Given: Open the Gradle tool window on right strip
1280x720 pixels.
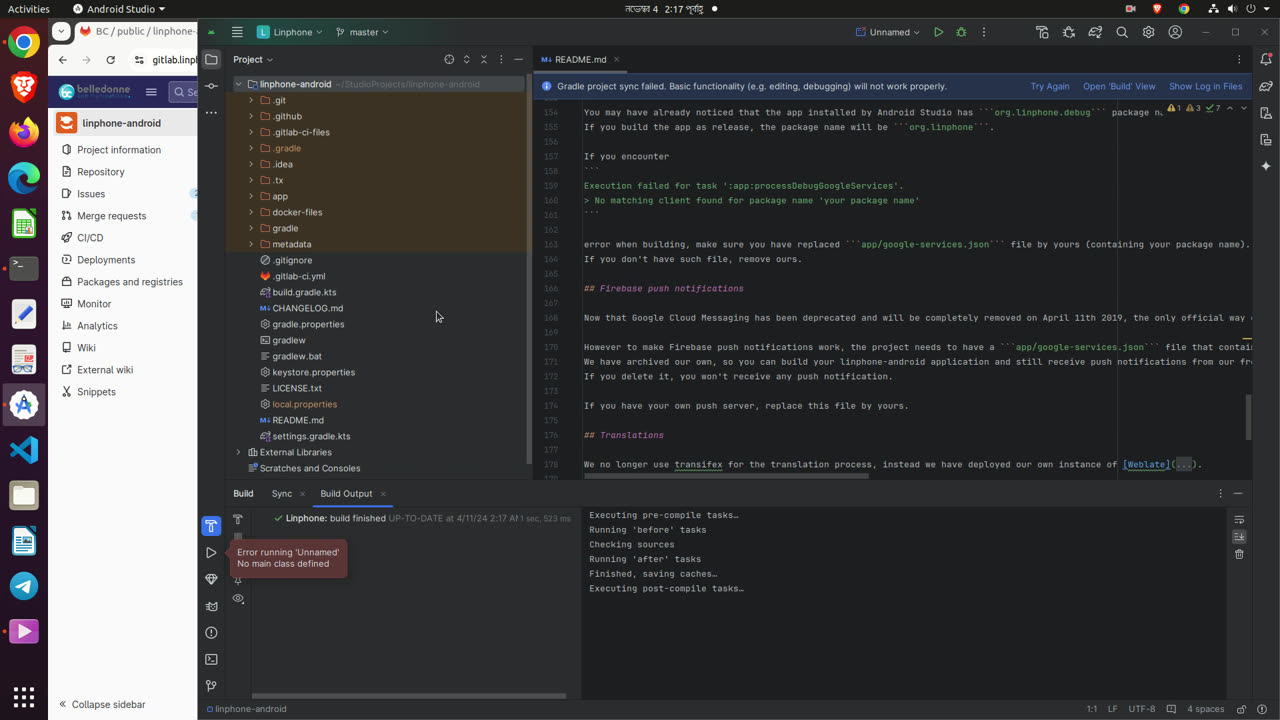Looking at the screenshot, I should (1266, 86).
